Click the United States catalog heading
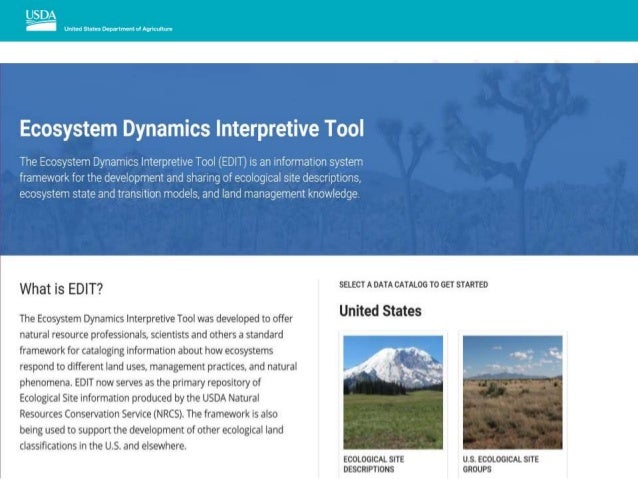Image resolution: width=638 pixels, height=479 pixels. tap(380, 311)
